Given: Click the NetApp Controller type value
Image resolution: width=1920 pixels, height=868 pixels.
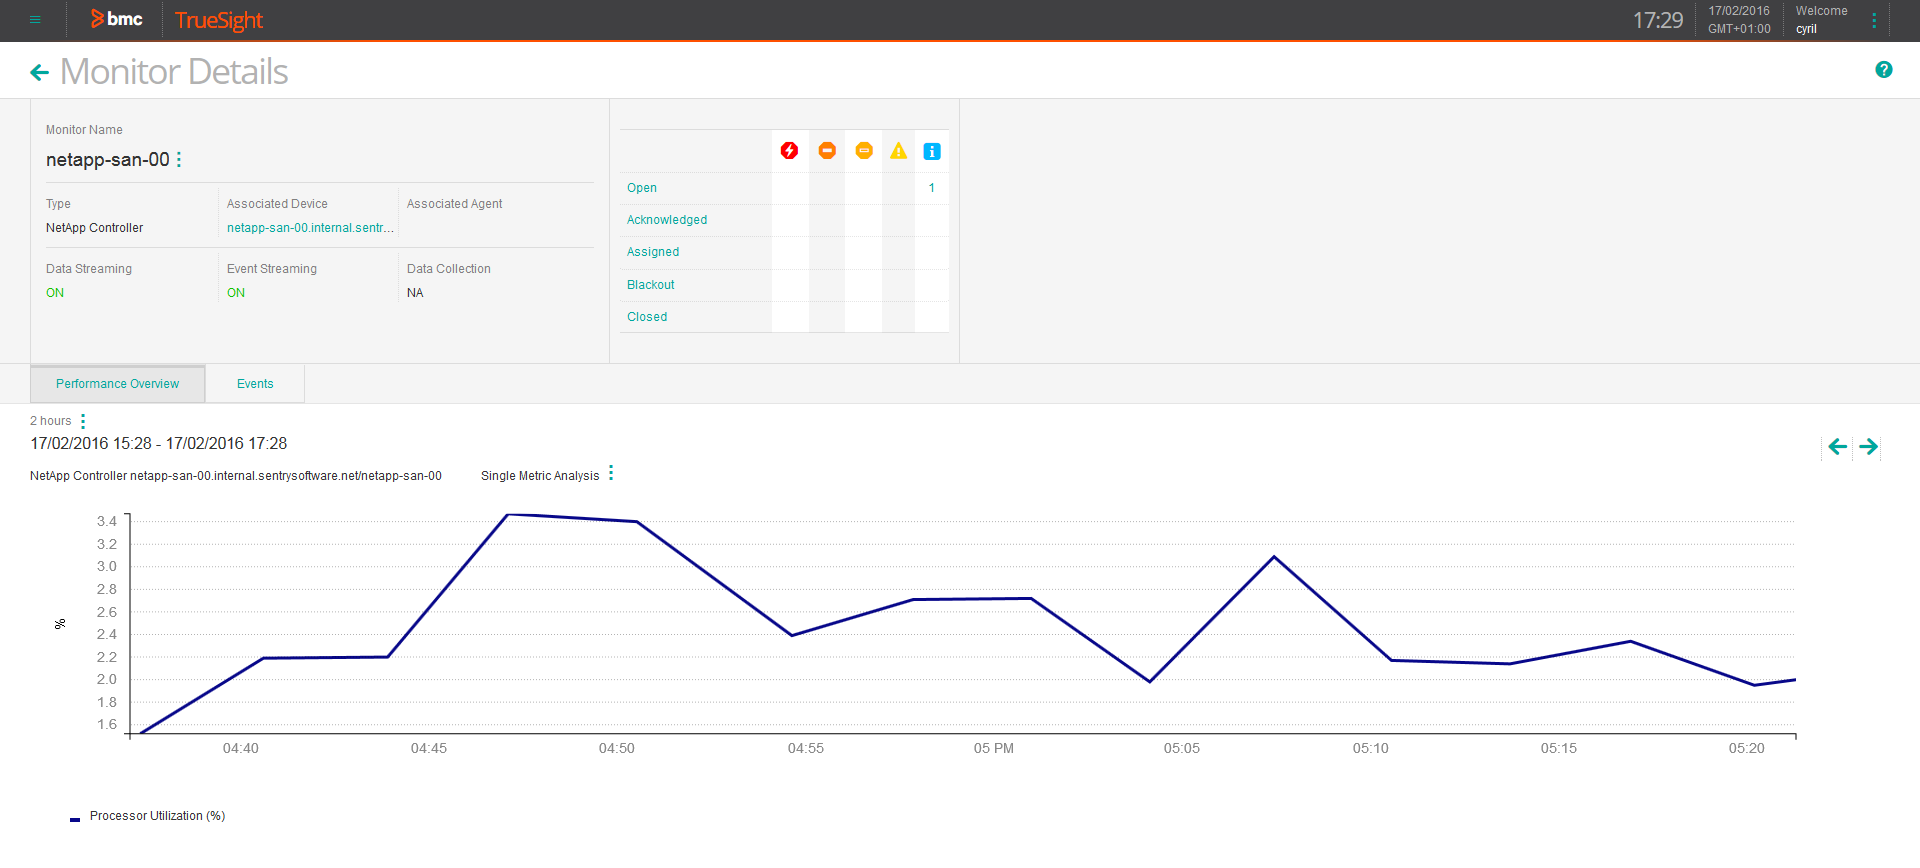Looking at the screenshot, I should [95, 228].
